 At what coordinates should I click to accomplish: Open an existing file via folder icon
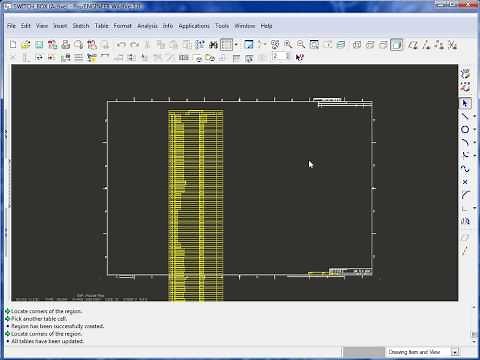(26, 44)
